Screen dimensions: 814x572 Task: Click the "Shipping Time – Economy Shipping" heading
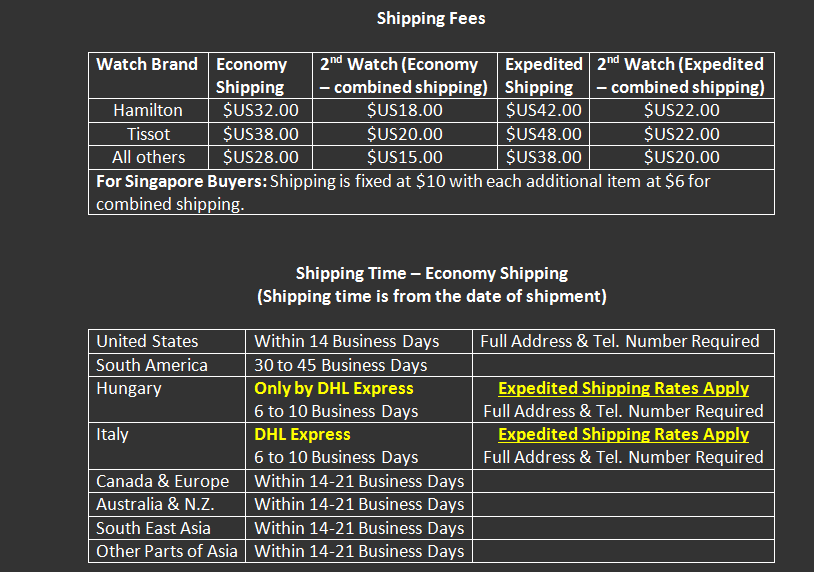click(x=431, y=274)
